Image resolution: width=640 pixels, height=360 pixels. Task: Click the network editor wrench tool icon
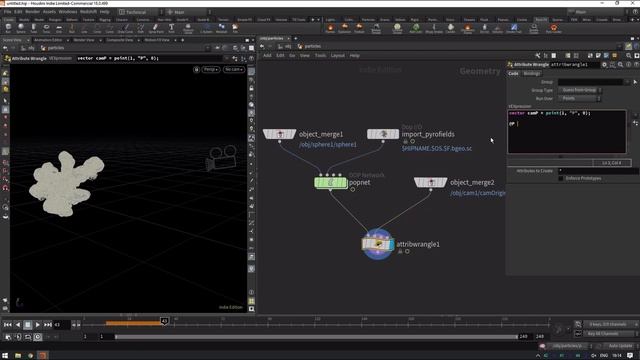(538, 56)
